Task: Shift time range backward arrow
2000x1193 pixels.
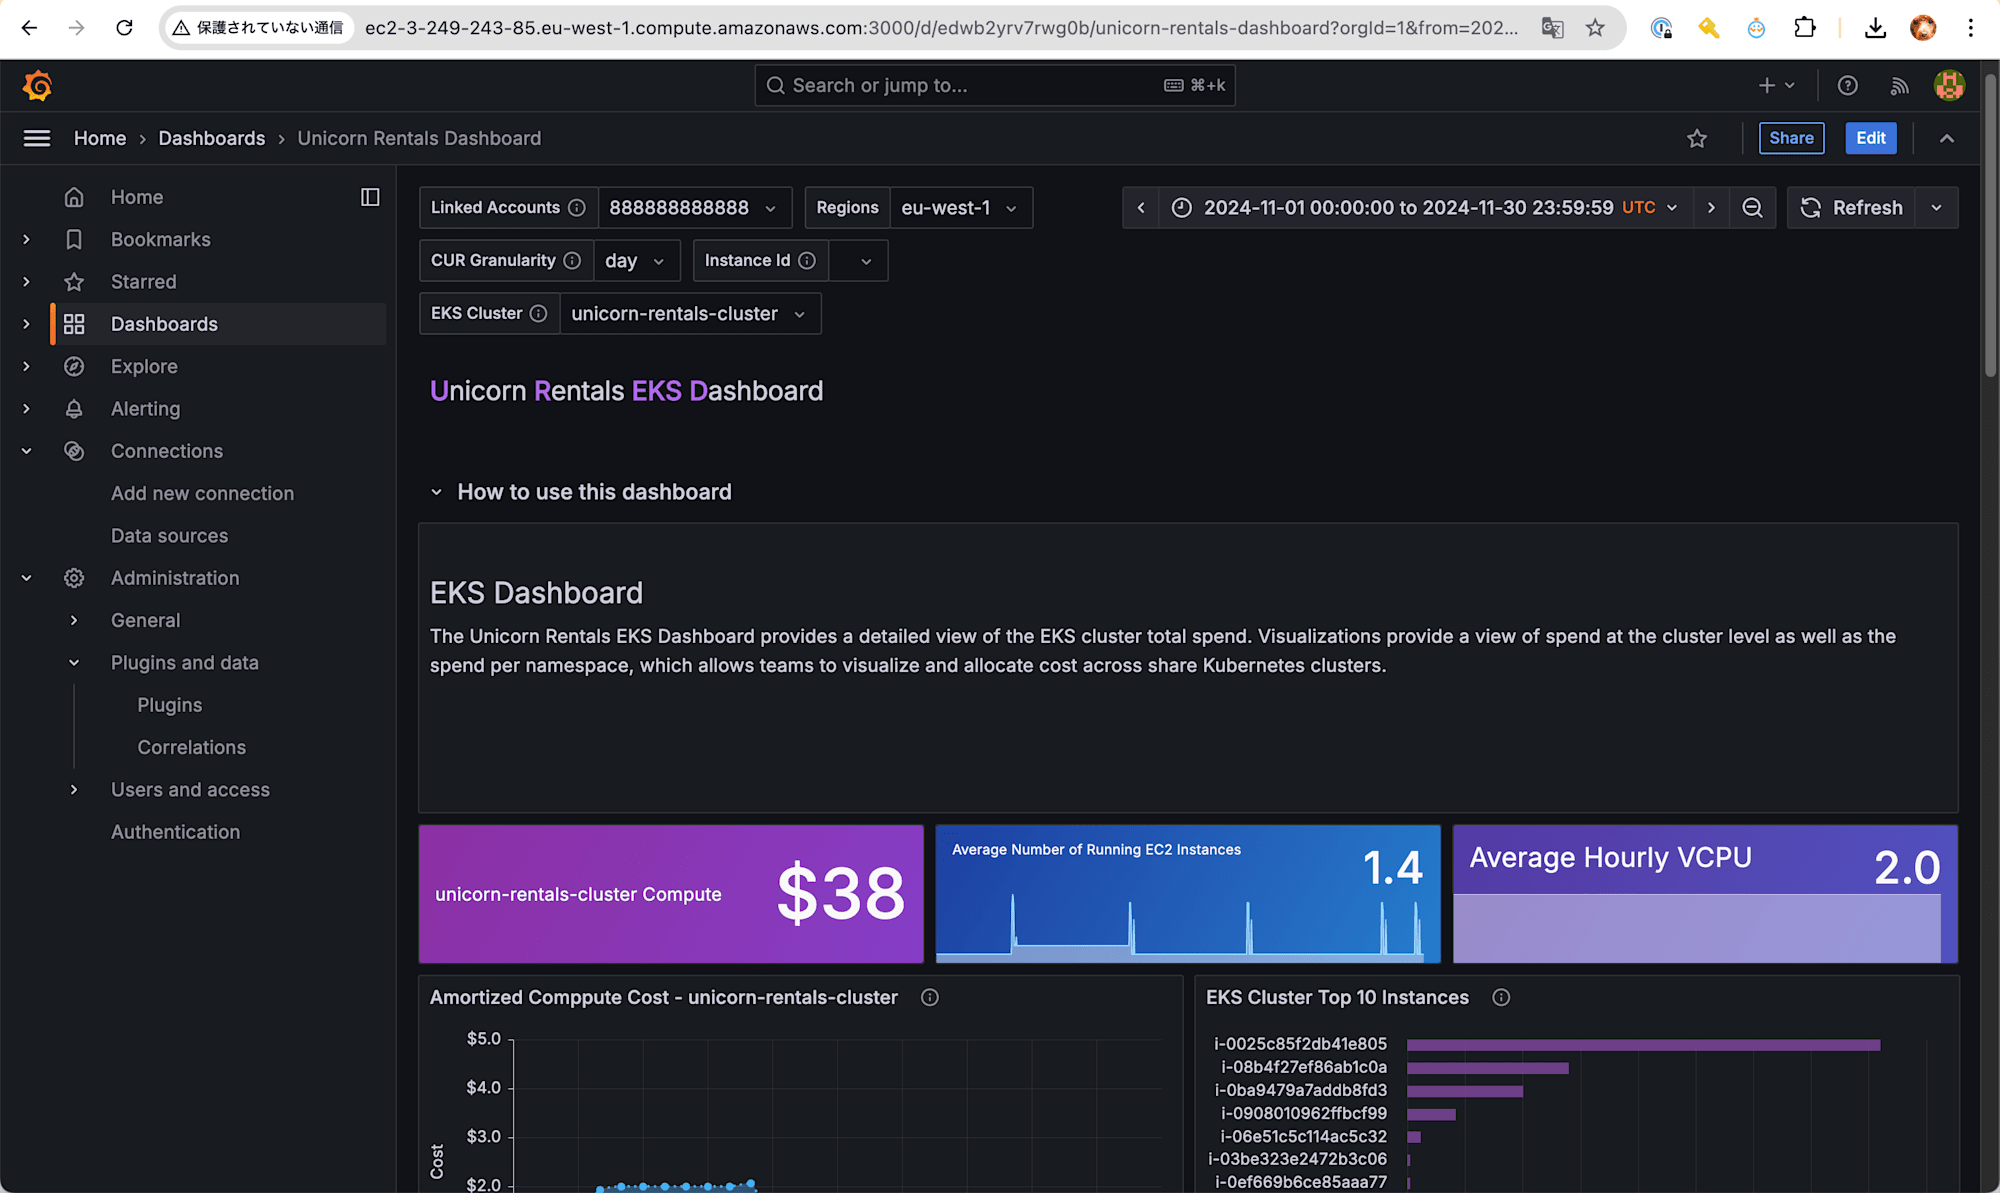Action: [1141, 208]
